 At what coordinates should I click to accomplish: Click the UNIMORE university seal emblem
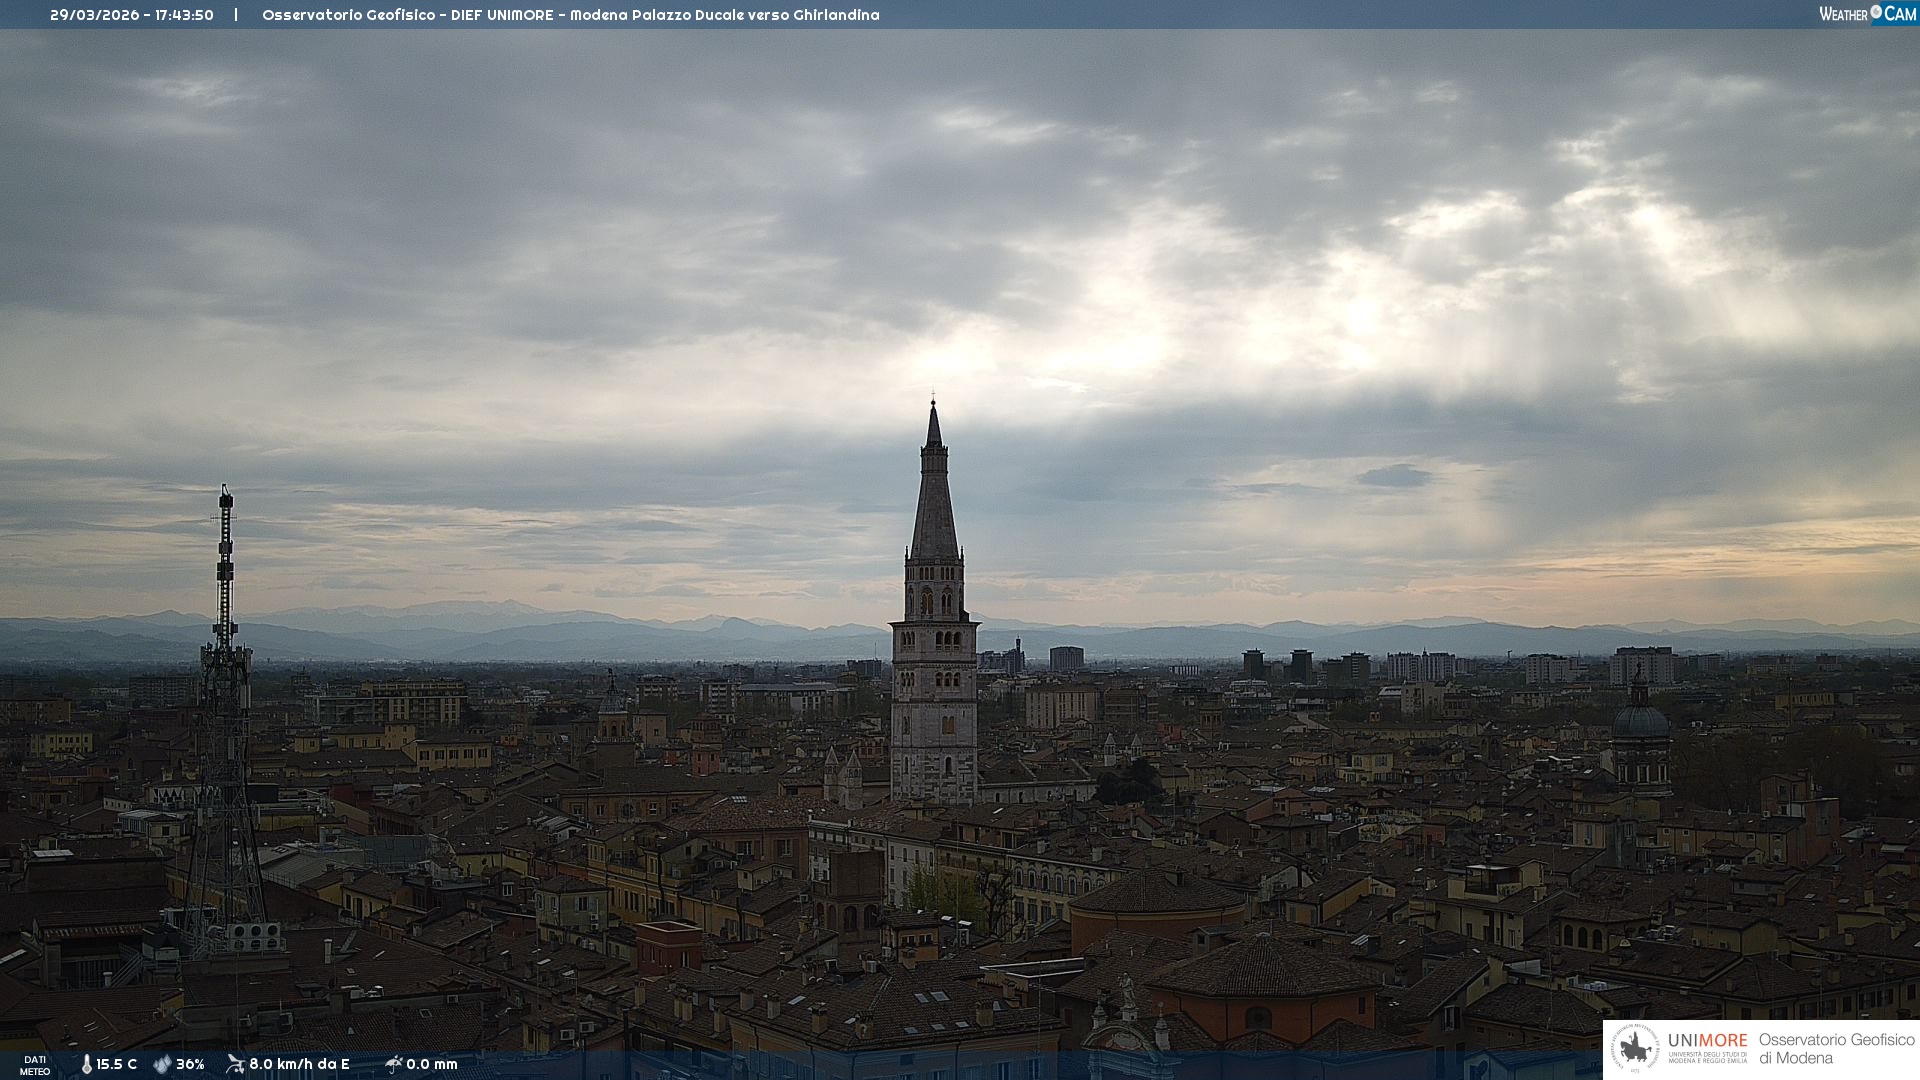(1635, 1048)
